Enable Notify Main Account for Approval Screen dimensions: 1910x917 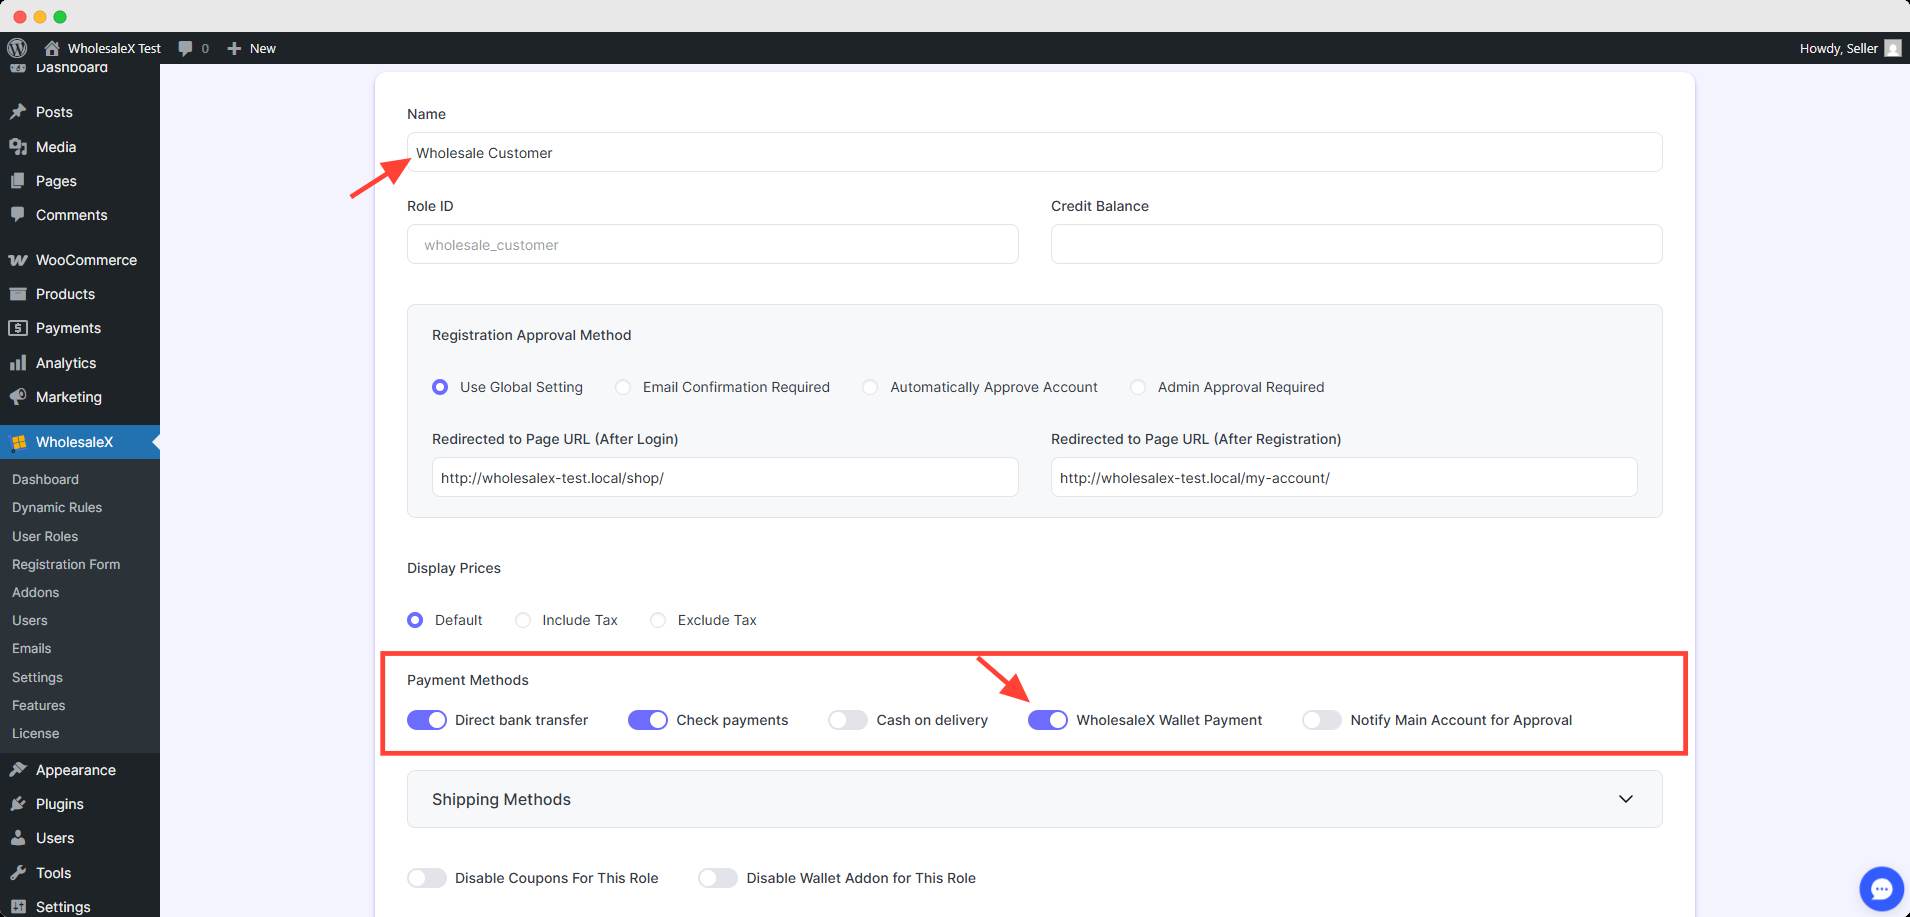1322,720
